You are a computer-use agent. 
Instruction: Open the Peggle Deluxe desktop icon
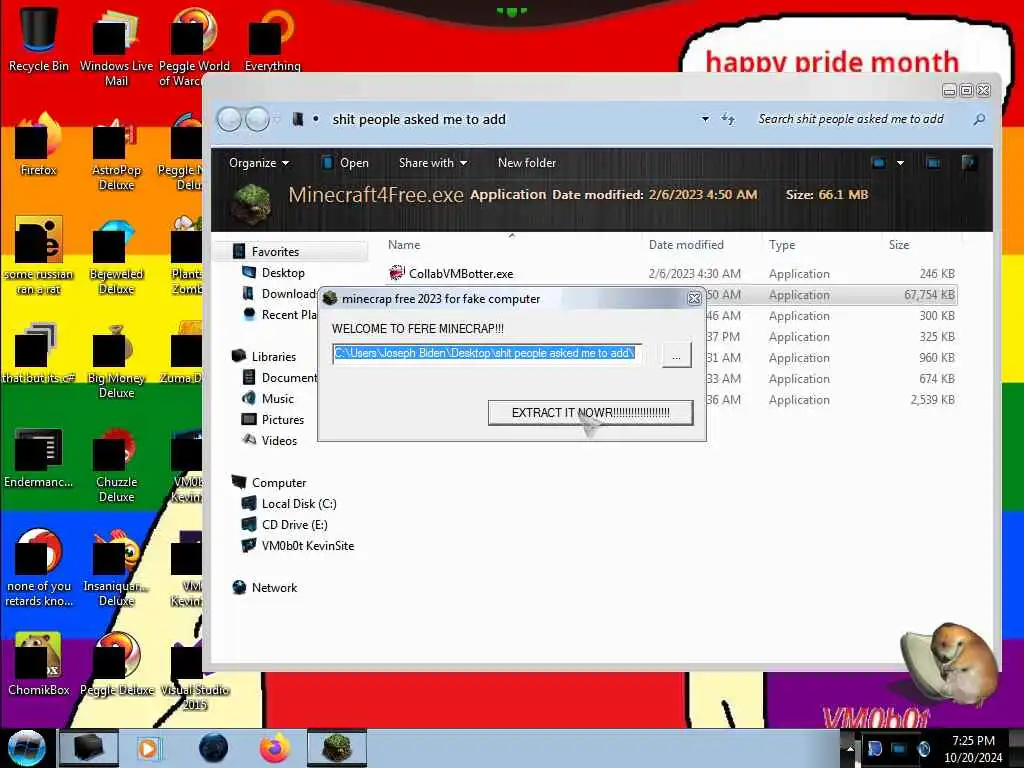click(116, 664)
